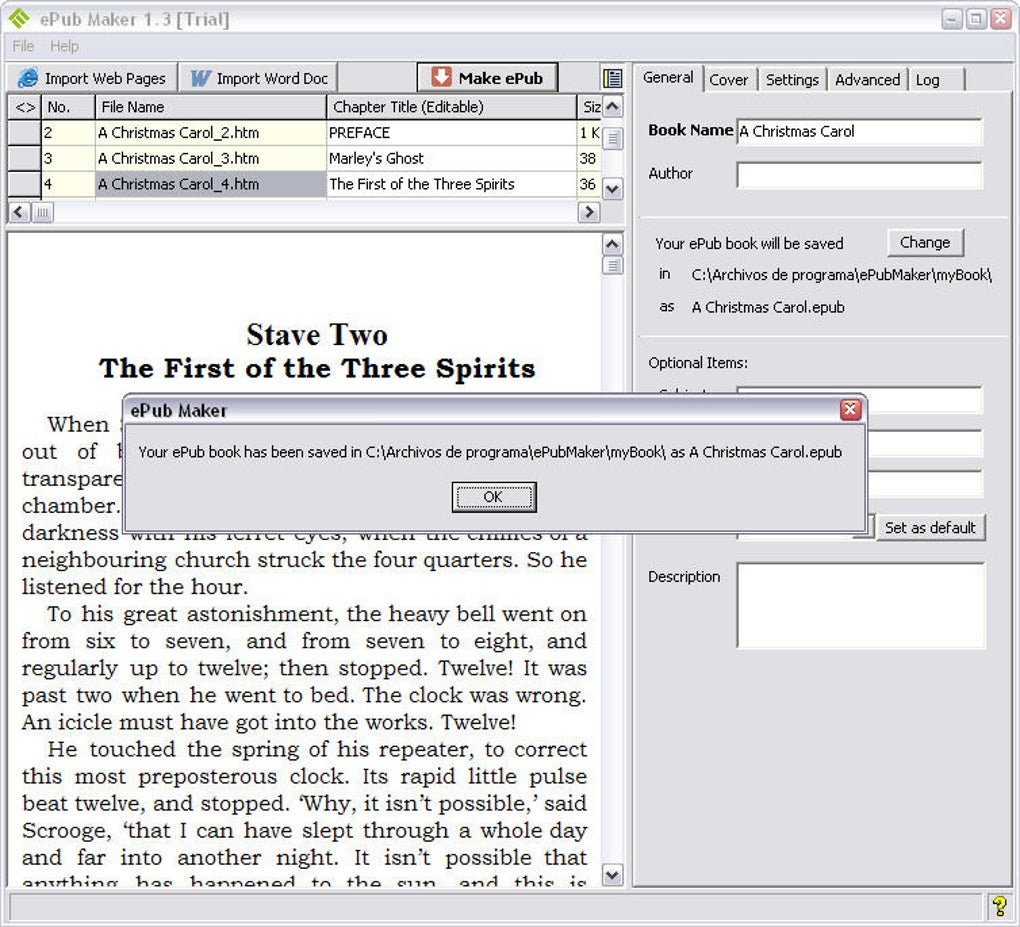Click the Stave Two heading in preview
Image resolution: width=1020 pixels, height=927 pixels.
(x=317, y=335)
